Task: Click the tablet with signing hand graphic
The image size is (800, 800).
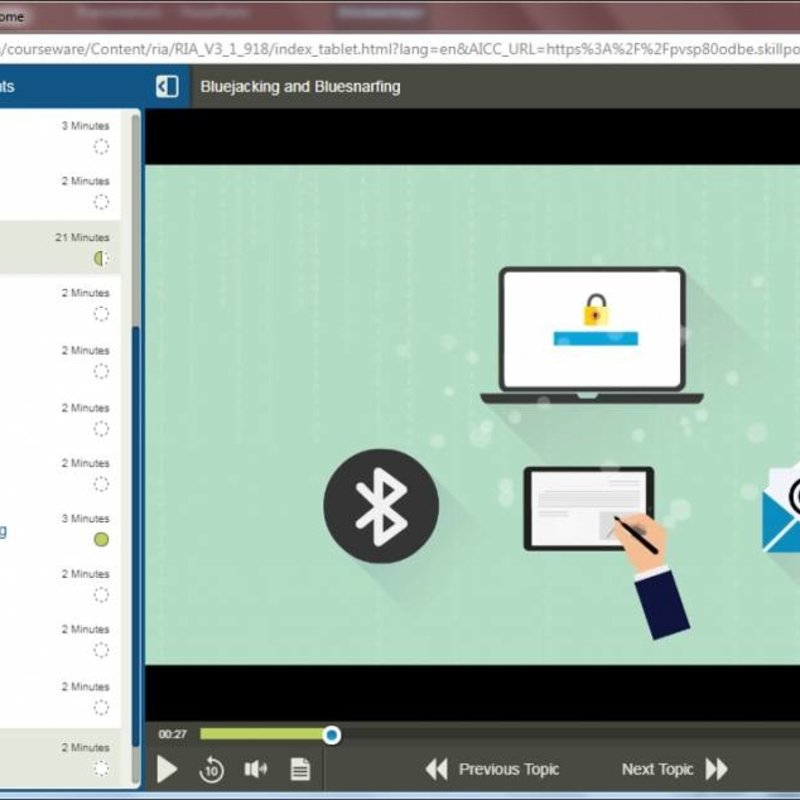Action: click(607, 551)
